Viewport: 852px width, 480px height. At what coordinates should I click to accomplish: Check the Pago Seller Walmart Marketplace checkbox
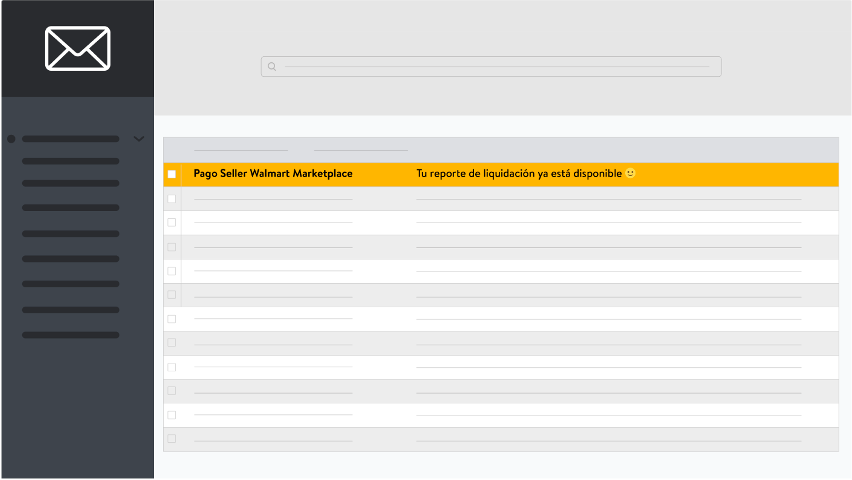coord(172,174)
